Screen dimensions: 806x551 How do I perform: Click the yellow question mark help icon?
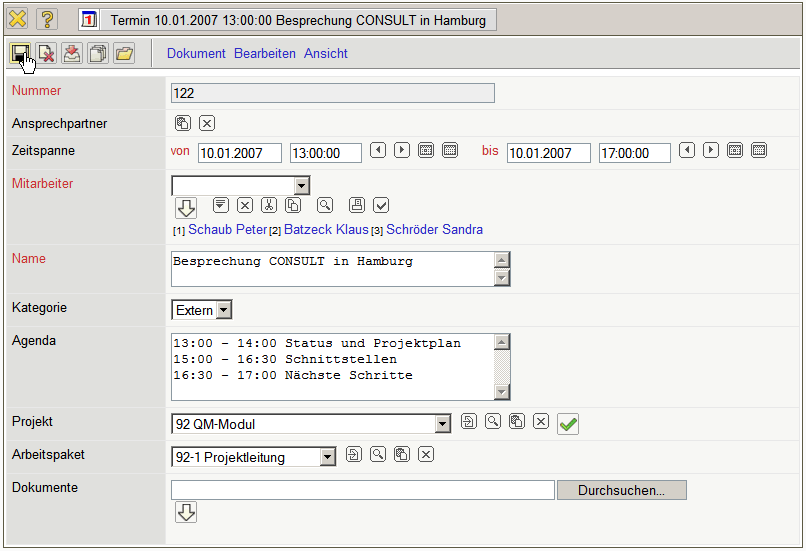pyautogui.click(x=47, y=19)
